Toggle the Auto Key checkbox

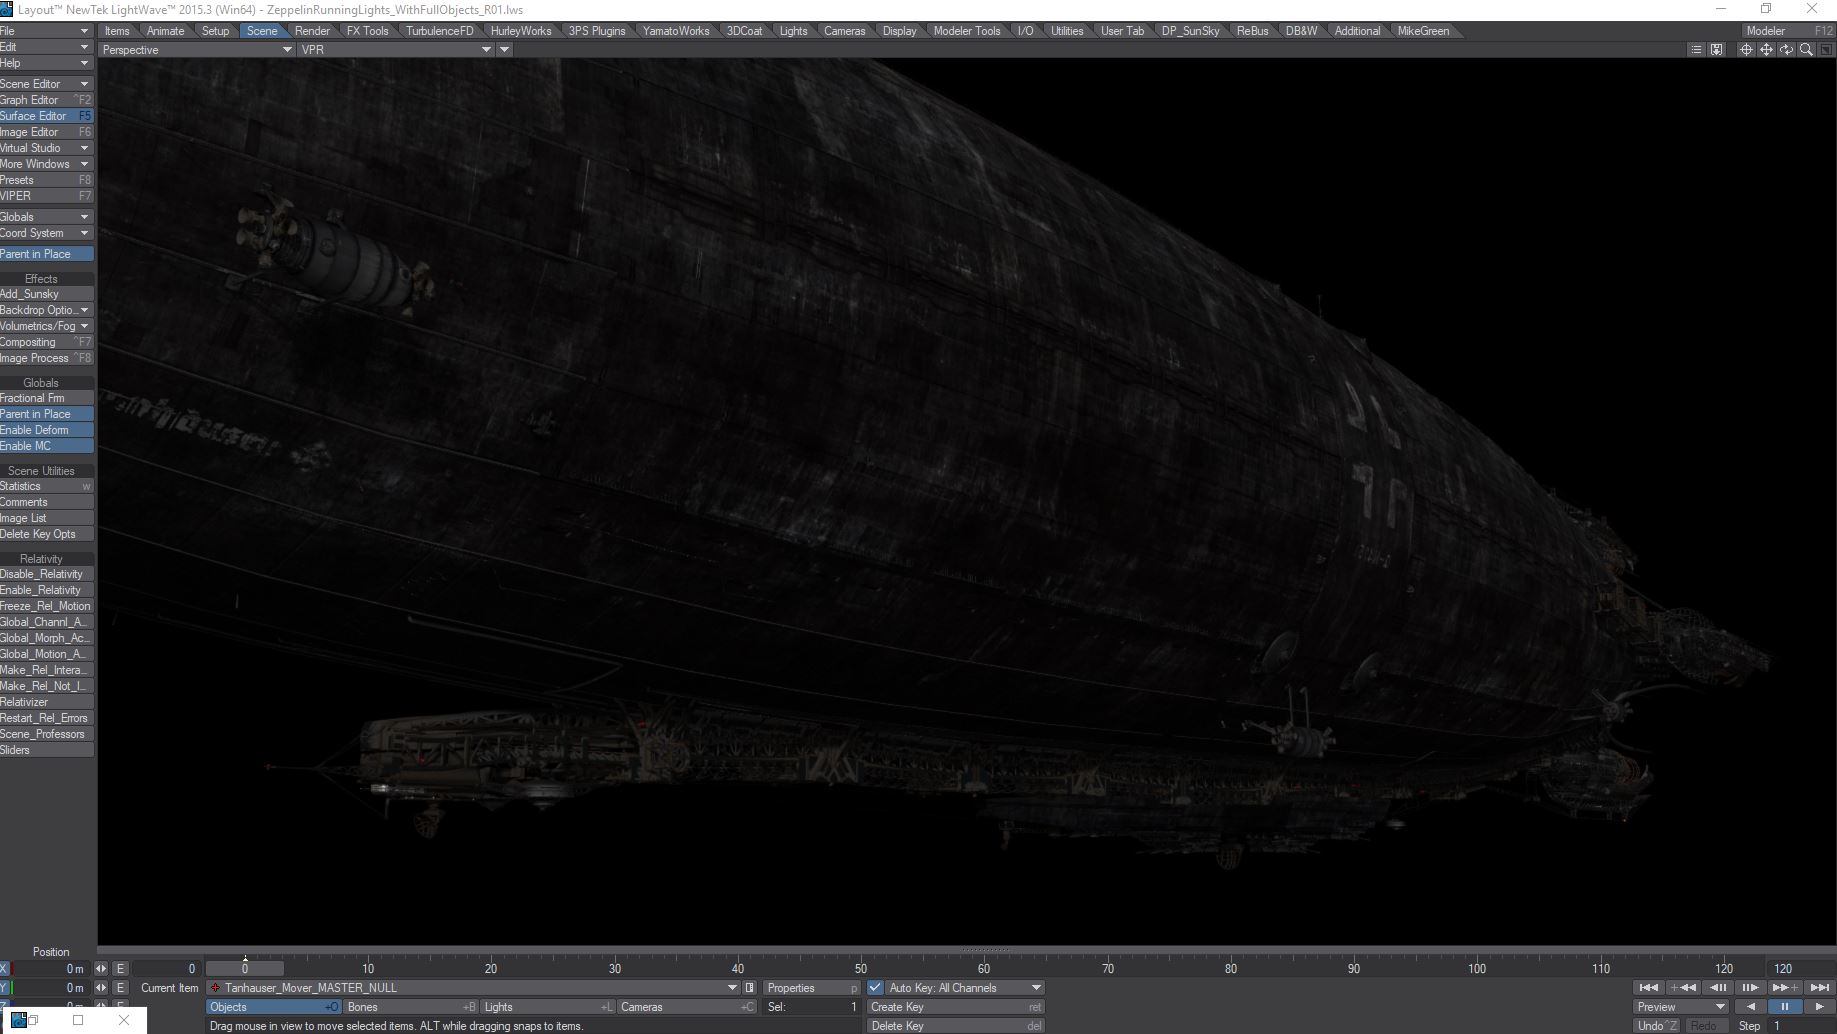(x=876, y=988)
